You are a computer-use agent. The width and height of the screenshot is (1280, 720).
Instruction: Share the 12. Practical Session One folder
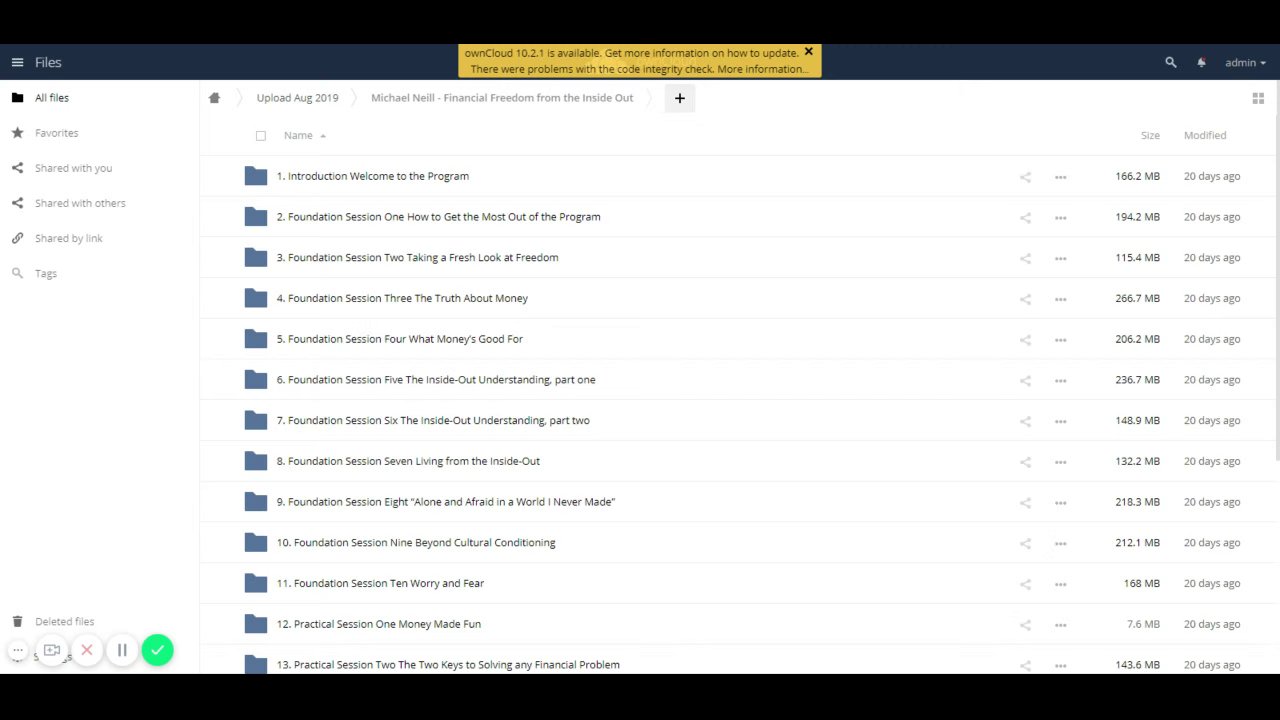[1025, 625]
